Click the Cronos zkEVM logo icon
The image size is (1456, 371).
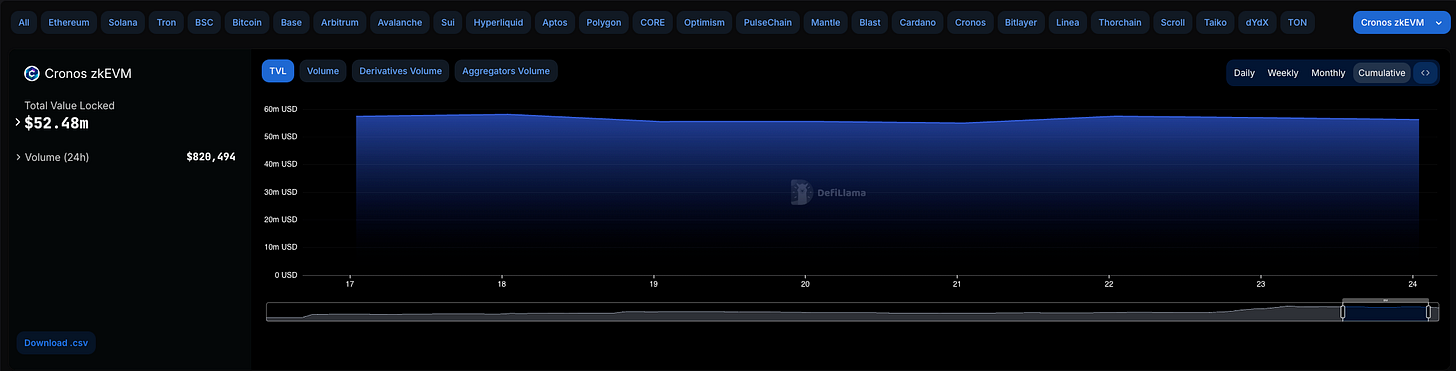(31, 73)
